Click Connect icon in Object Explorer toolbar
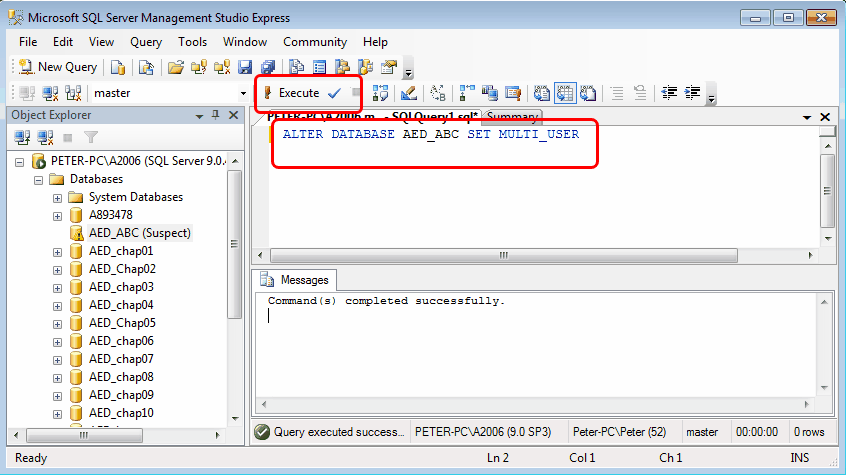The height and width of the screenshot is (475, 846). [x=22, y=138]
